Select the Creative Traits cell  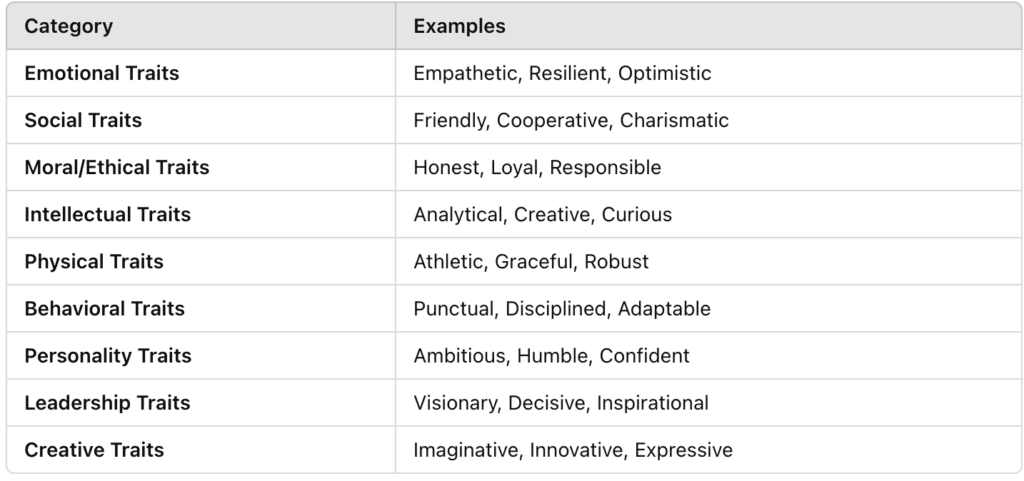[94, 449]
